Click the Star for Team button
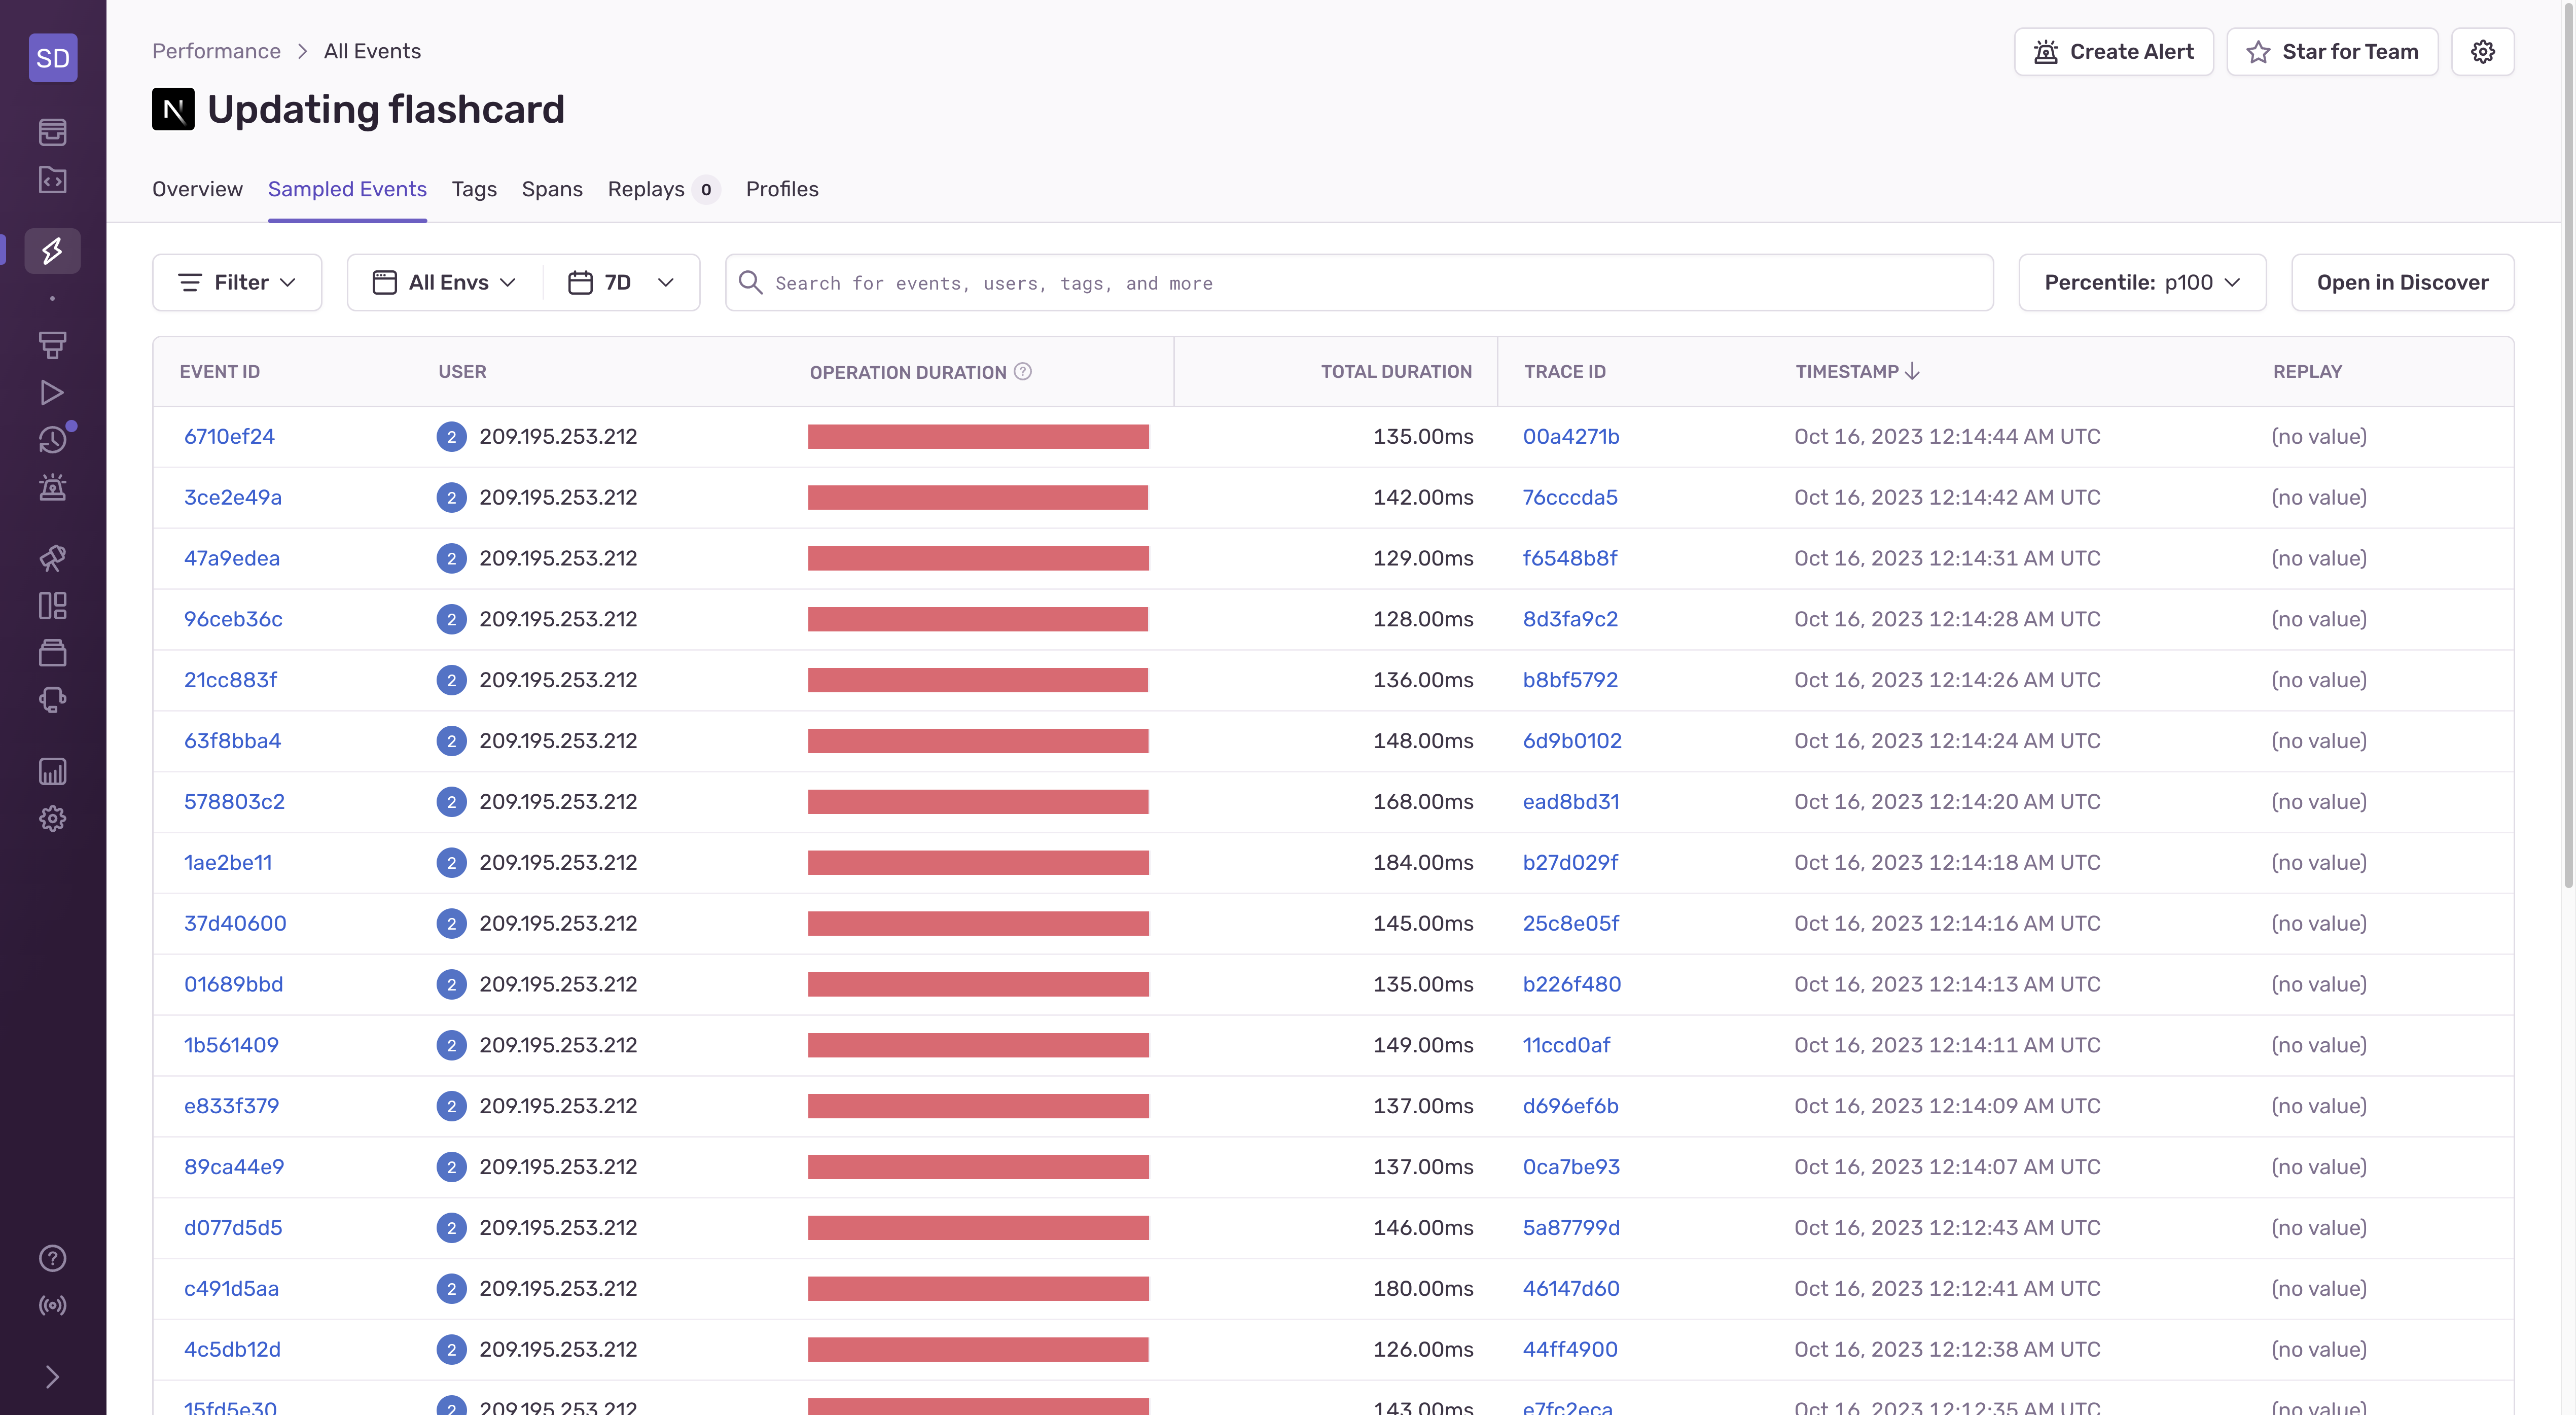 pyautogui.click(x=2332, y=52)
